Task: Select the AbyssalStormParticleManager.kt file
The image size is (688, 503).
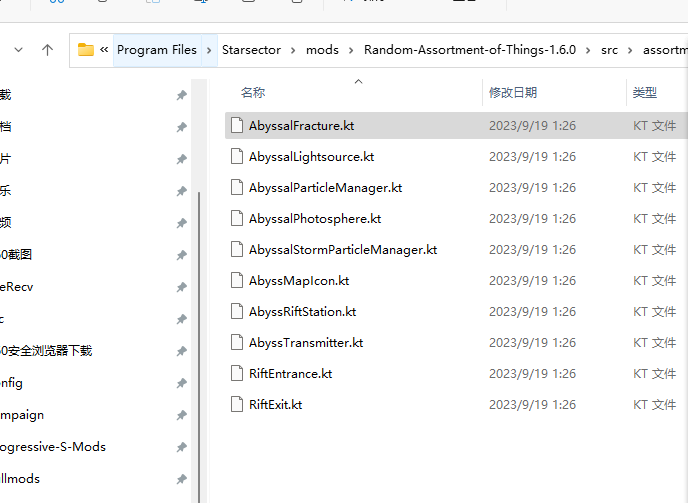Action: click(342, 250)
